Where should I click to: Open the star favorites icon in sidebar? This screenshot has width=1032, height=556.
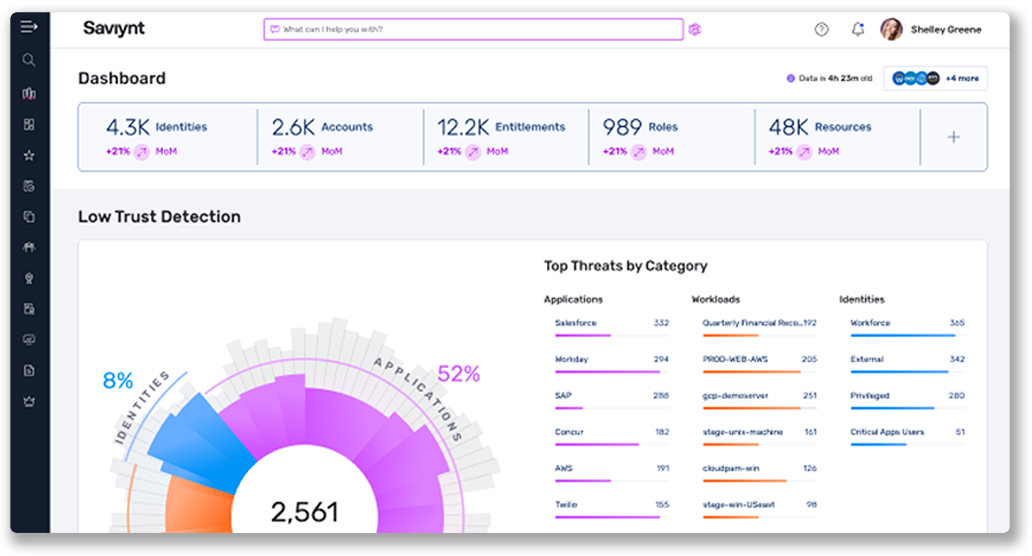29,155
